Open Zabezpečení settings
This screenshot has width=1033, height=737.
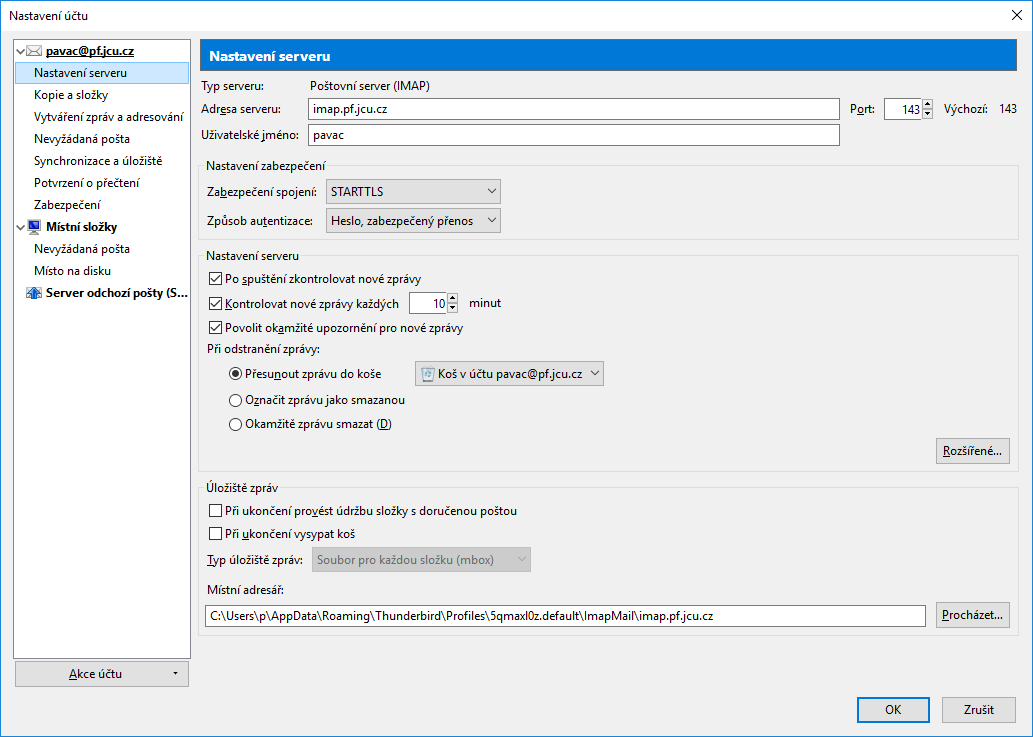(x=67, y=205)
